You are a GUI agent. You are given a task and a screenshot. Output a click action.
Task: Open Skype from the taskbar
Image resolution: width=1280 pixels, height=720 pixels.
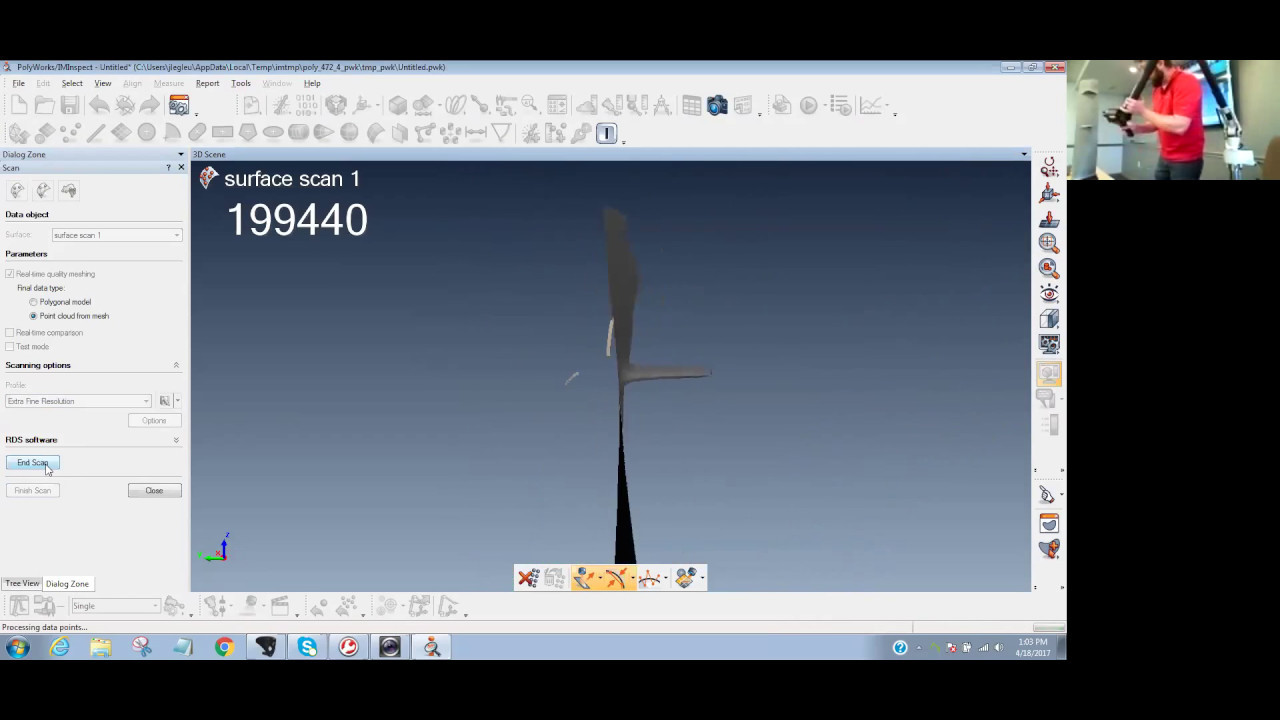(307, 647)
